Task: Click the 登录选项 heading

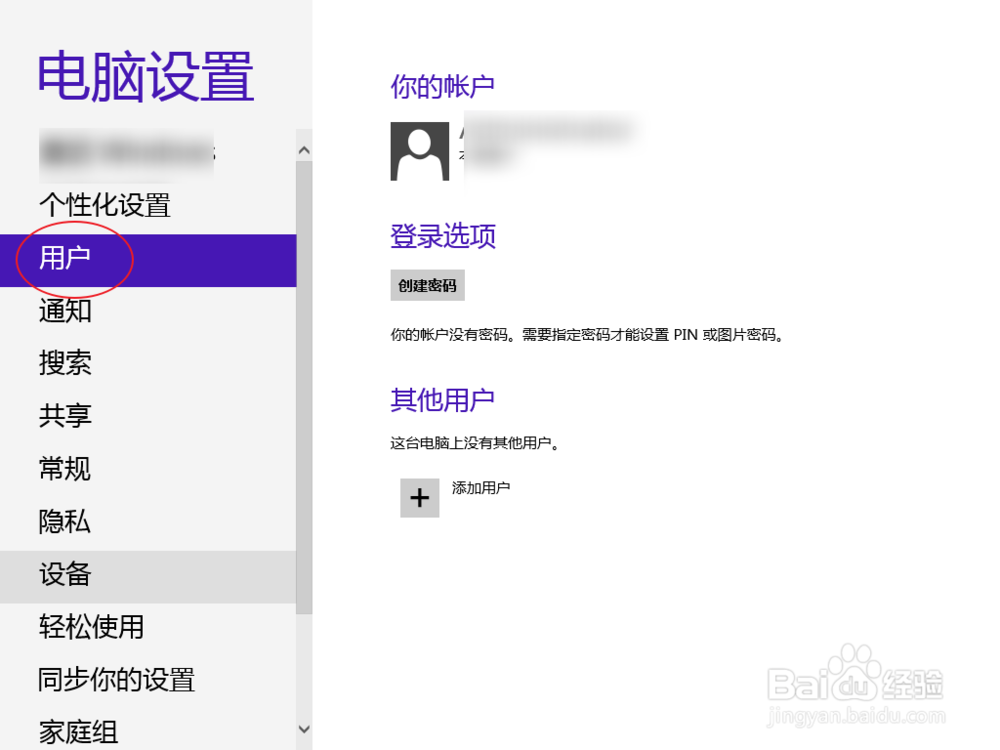Action: click(443, 236)
